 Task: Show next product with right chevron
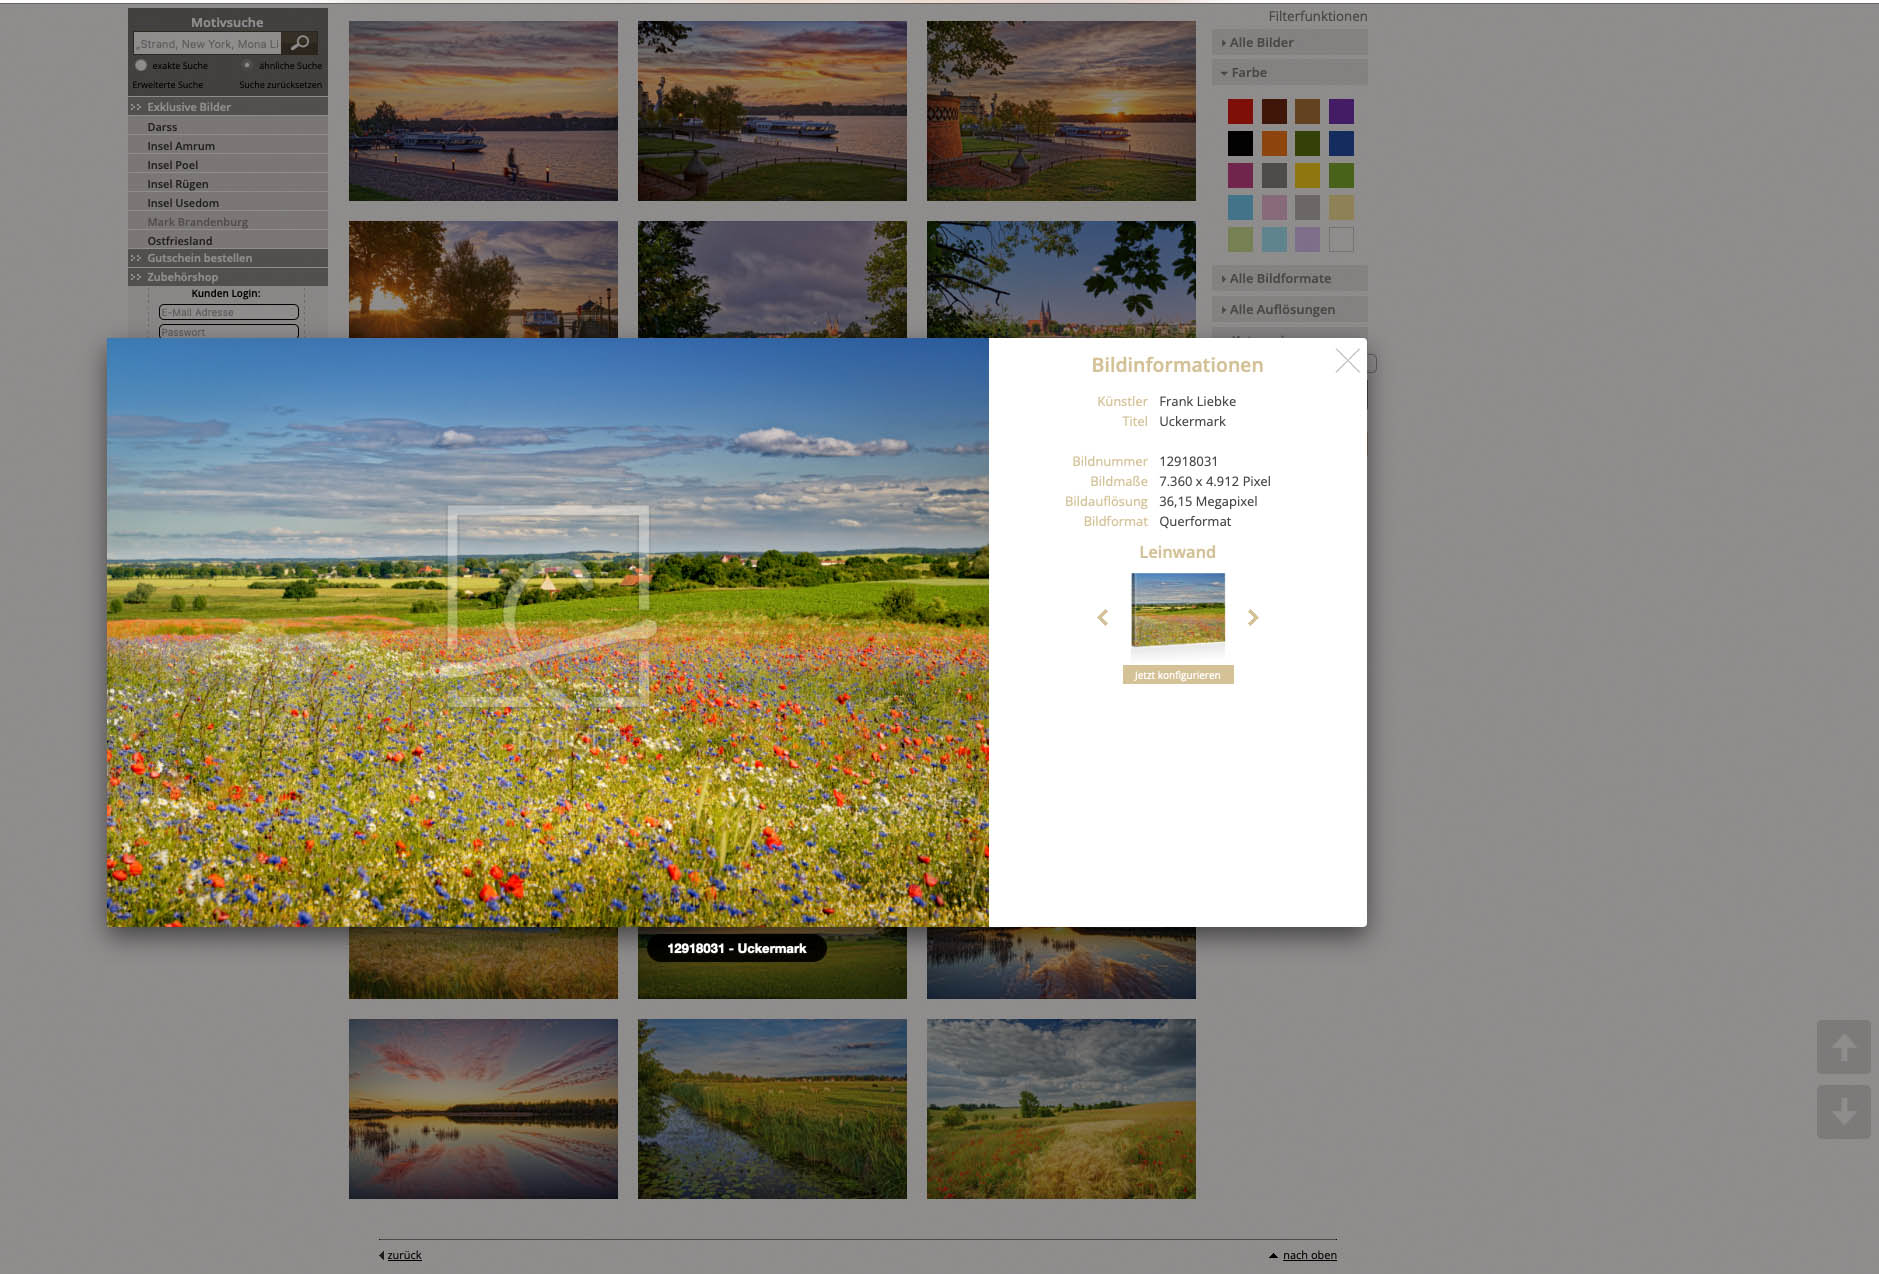1253,618
